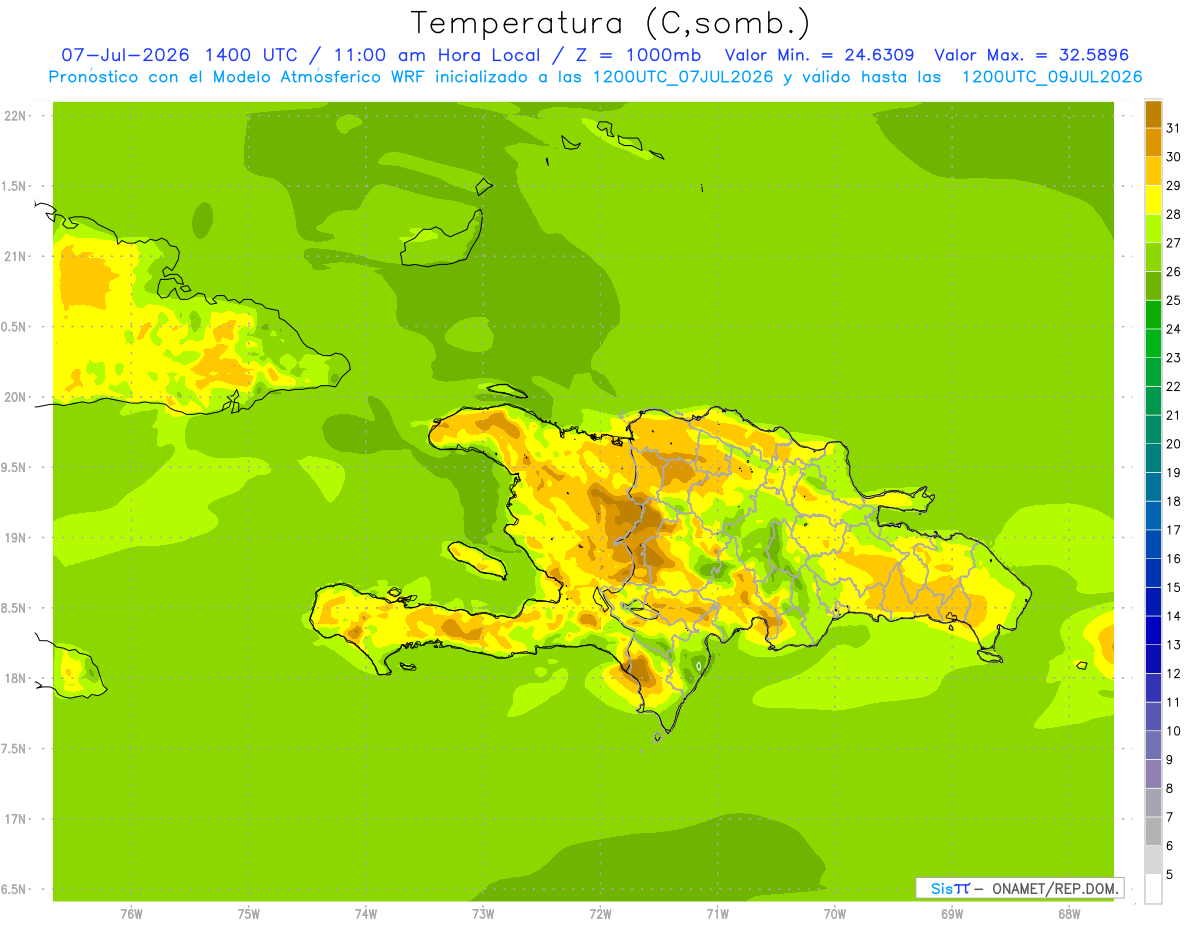
Task: Click the '22N' latitude axis label
Action: pos(15,116)
